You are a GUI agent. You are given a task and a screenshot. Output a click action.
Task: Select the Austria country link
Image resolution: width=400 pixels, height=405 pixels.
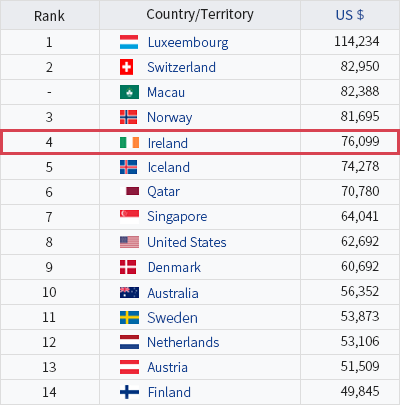click(168, 367)
